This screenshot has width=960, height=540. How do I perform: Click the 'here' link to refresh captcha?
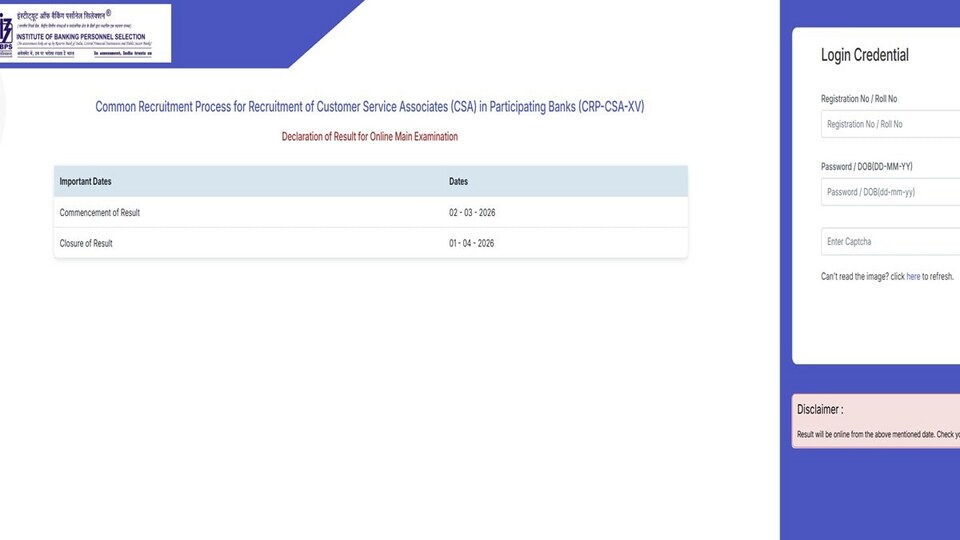[x=913, y=277]
